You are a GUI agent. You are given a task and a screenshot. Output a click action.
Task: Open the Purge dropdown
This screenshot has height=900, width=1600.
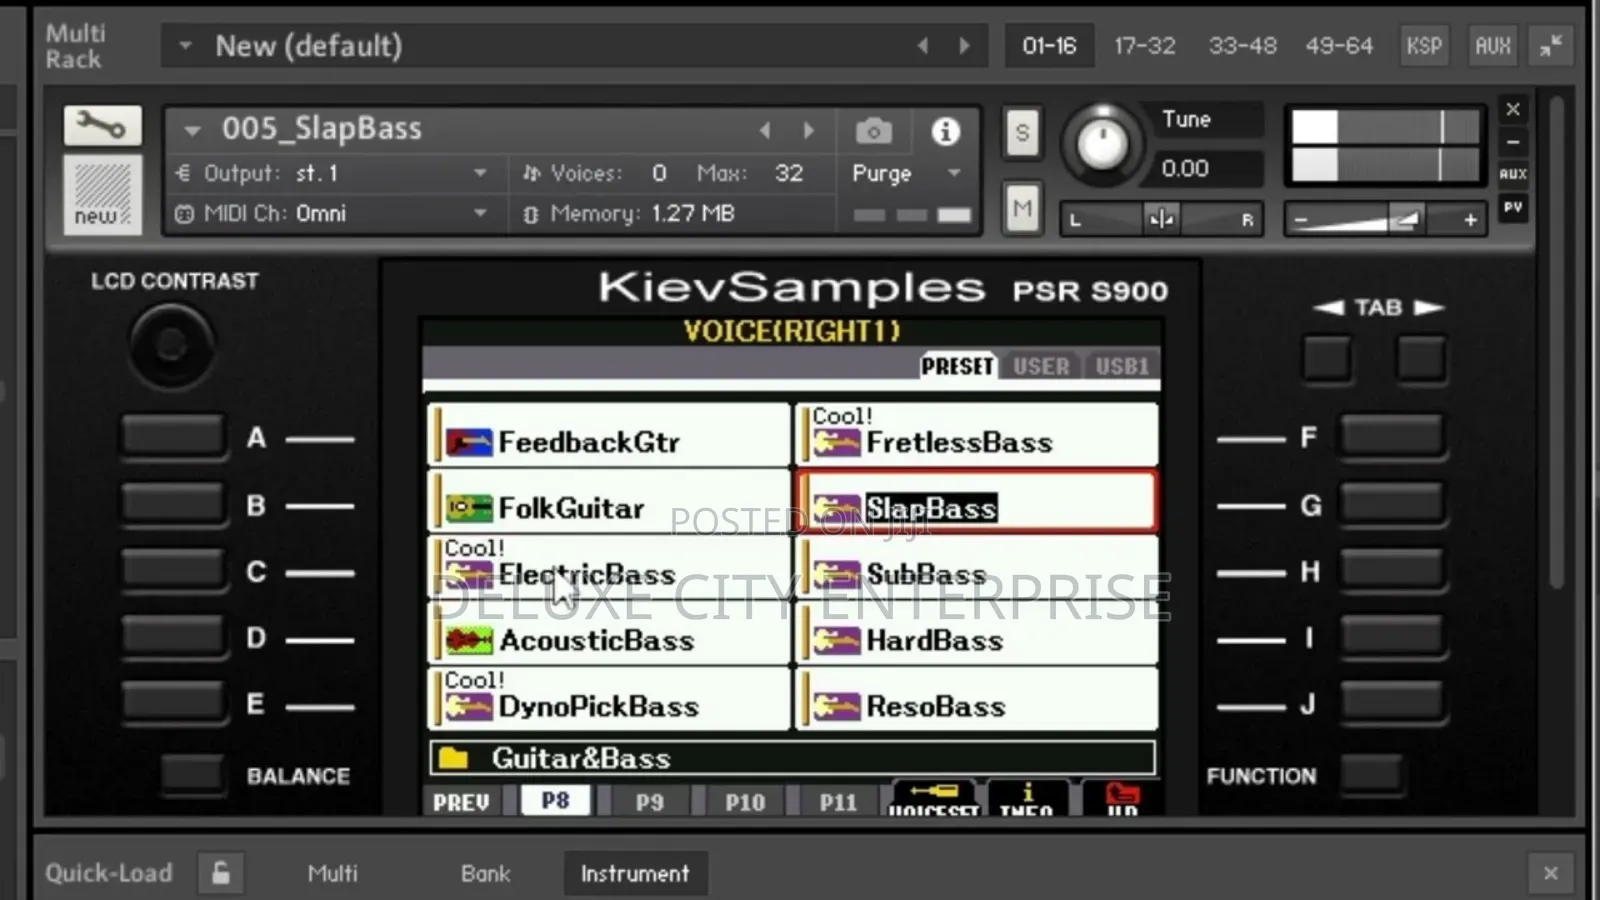[954, 173]
